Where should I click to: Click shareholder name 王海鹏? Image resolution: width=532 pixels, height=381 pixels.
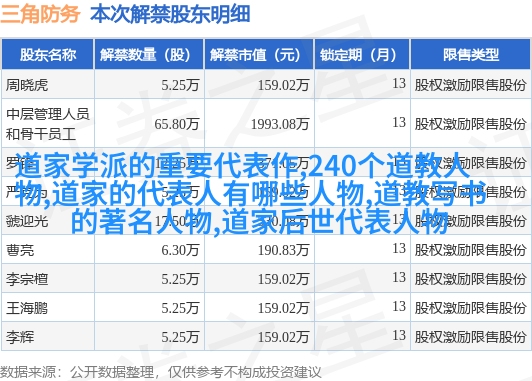[27, 308]
